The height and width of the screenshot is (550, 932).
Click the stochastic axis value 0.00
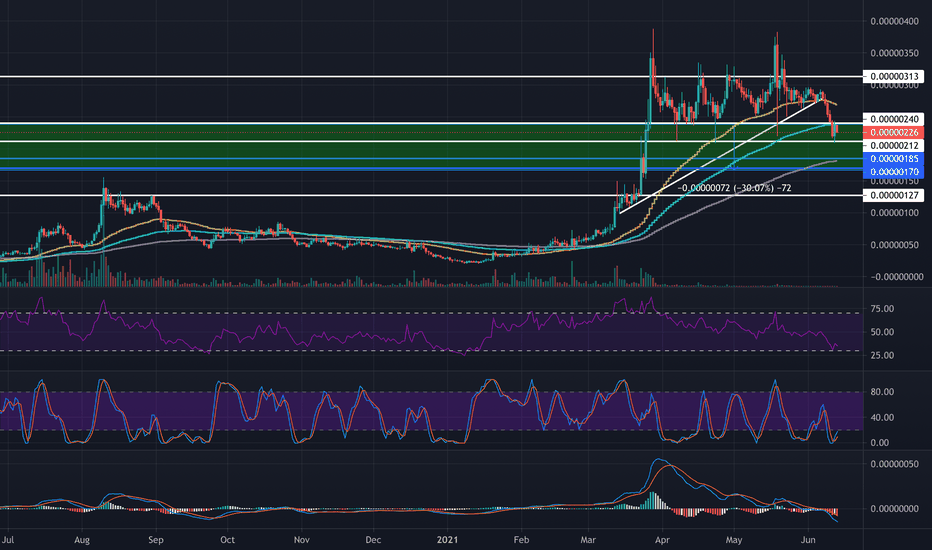point(880,442)
